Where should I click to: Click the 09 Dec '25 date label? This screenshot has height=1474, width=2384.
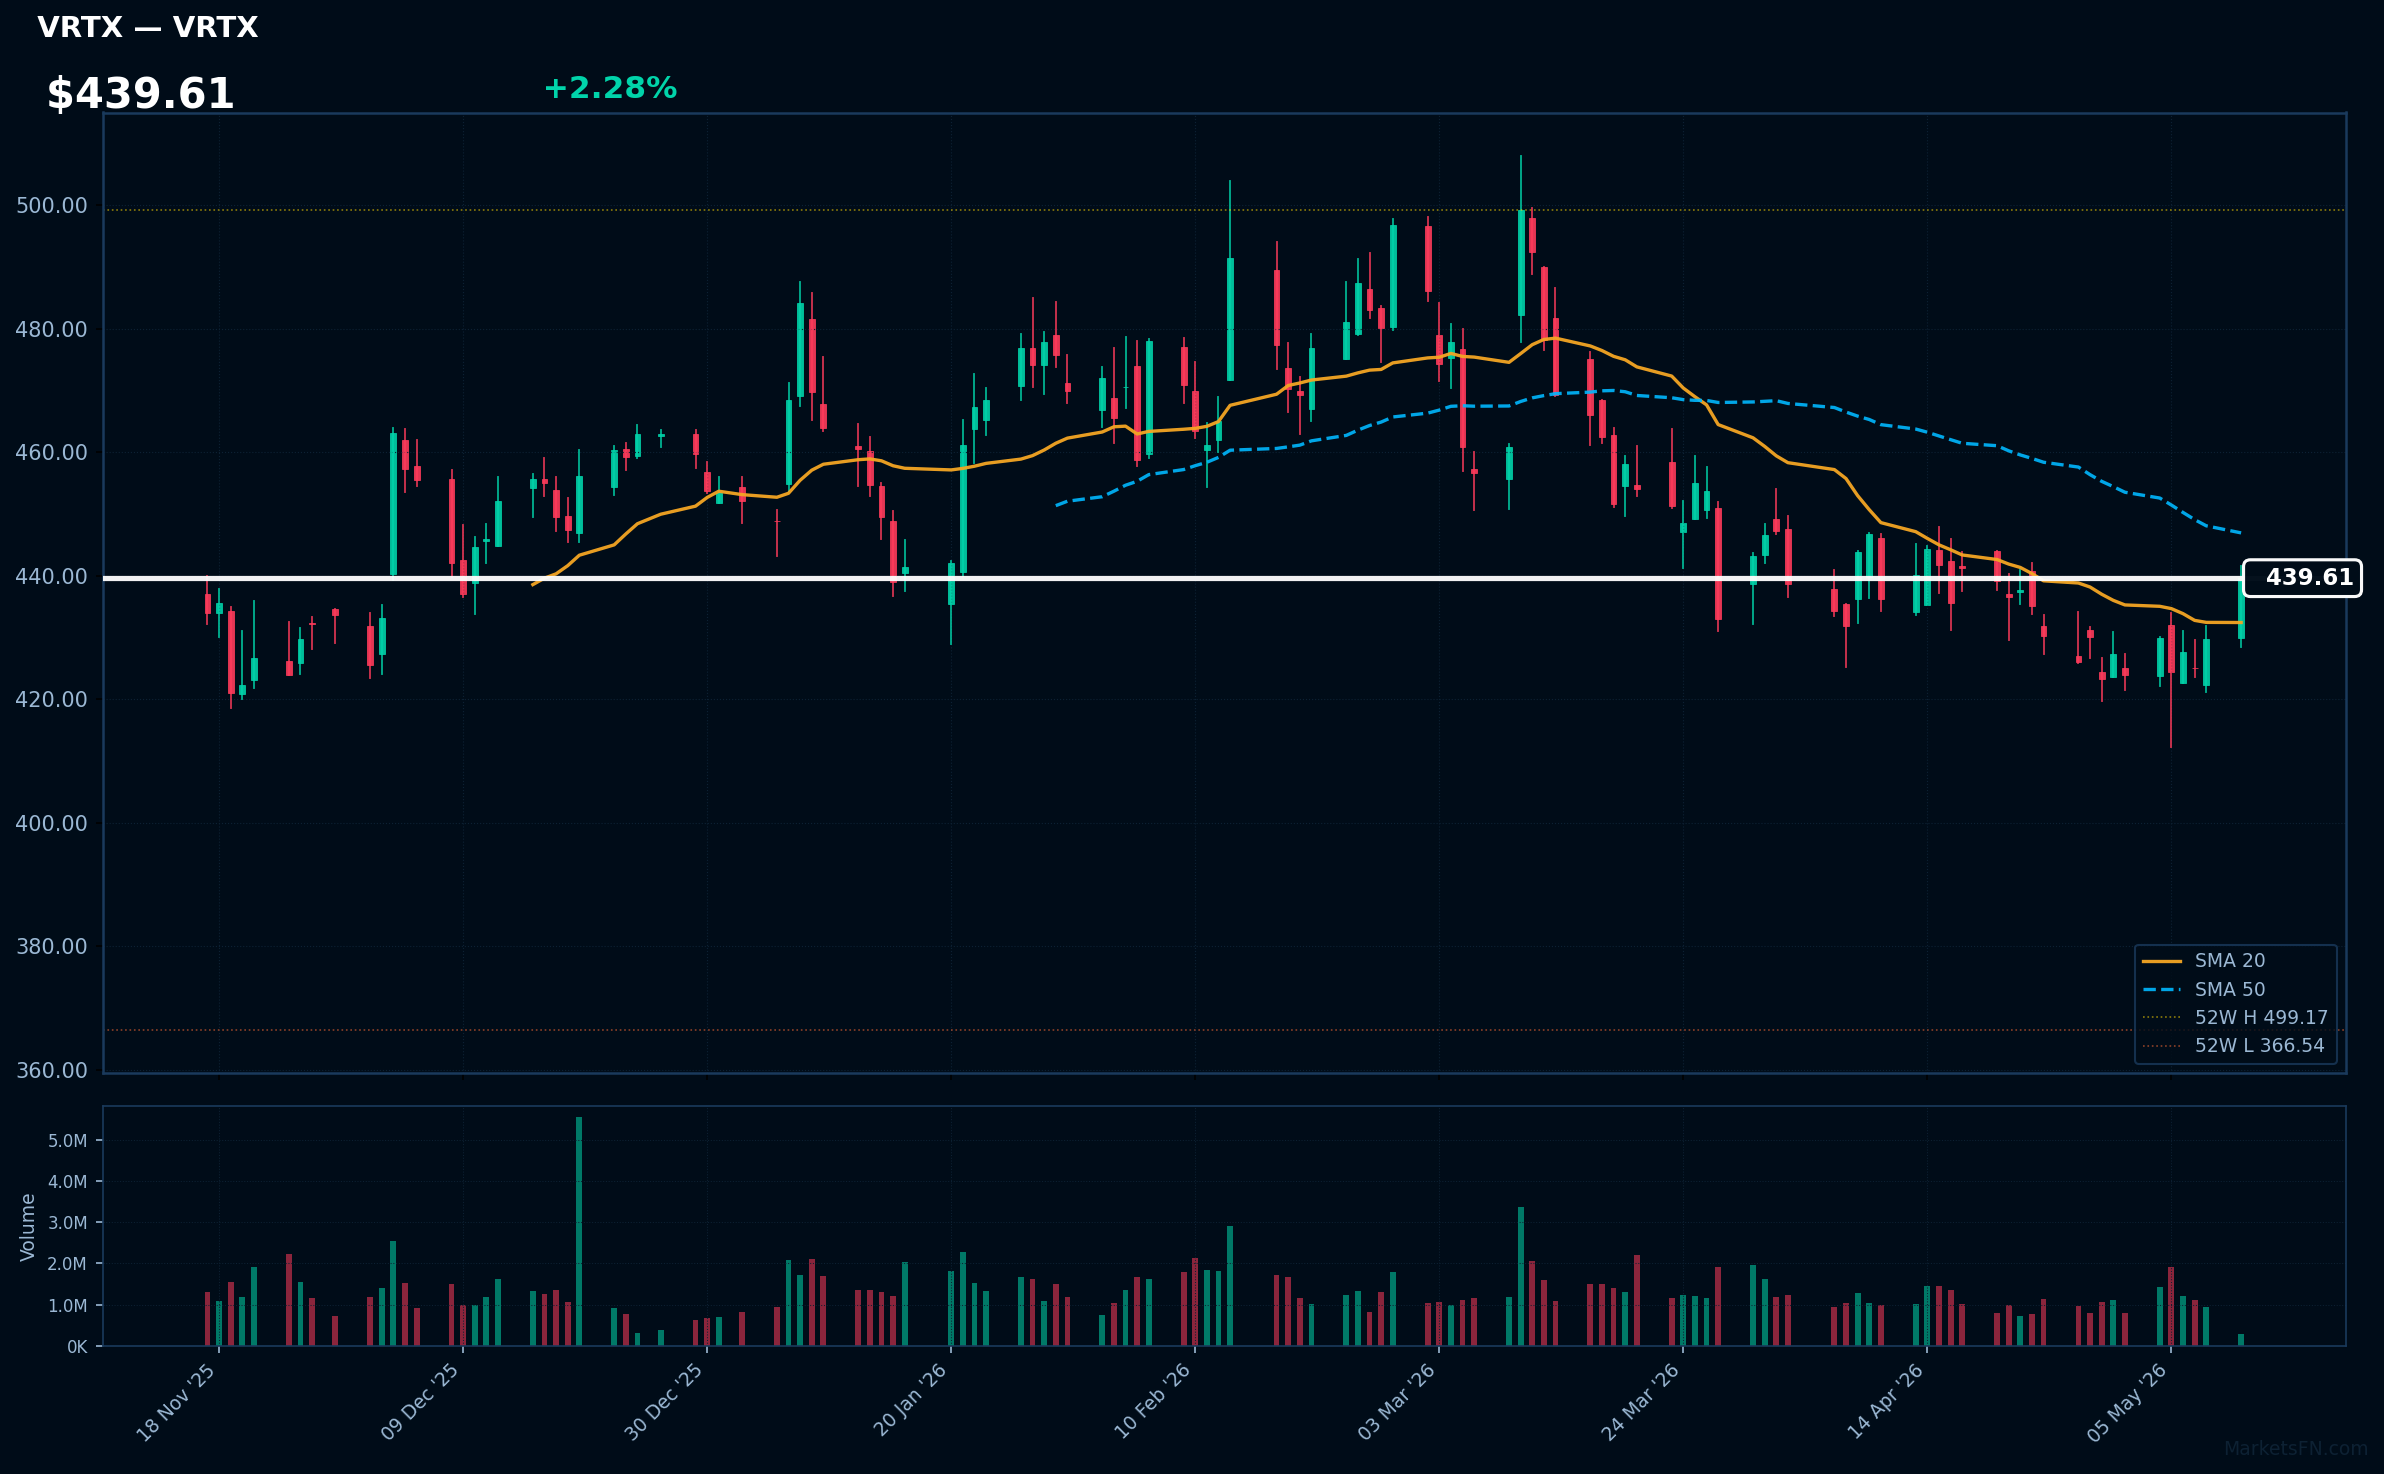point(420,1402)
